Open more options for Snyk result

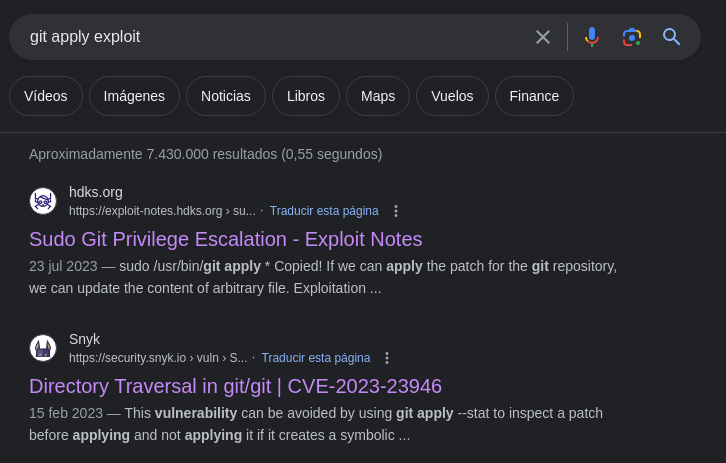pyautogui.click(x=387, y=358)
